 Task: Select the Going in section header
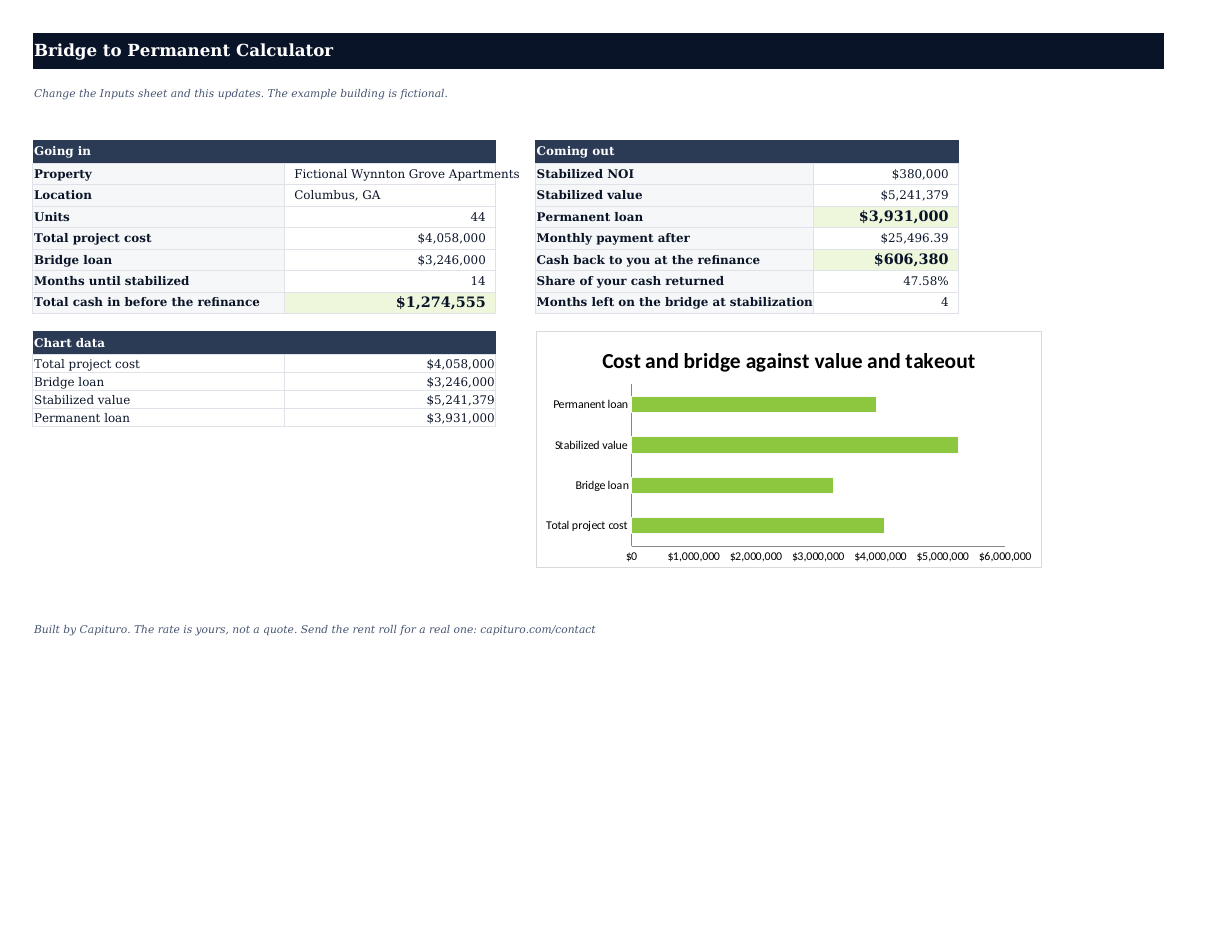[x=264, y=151]
